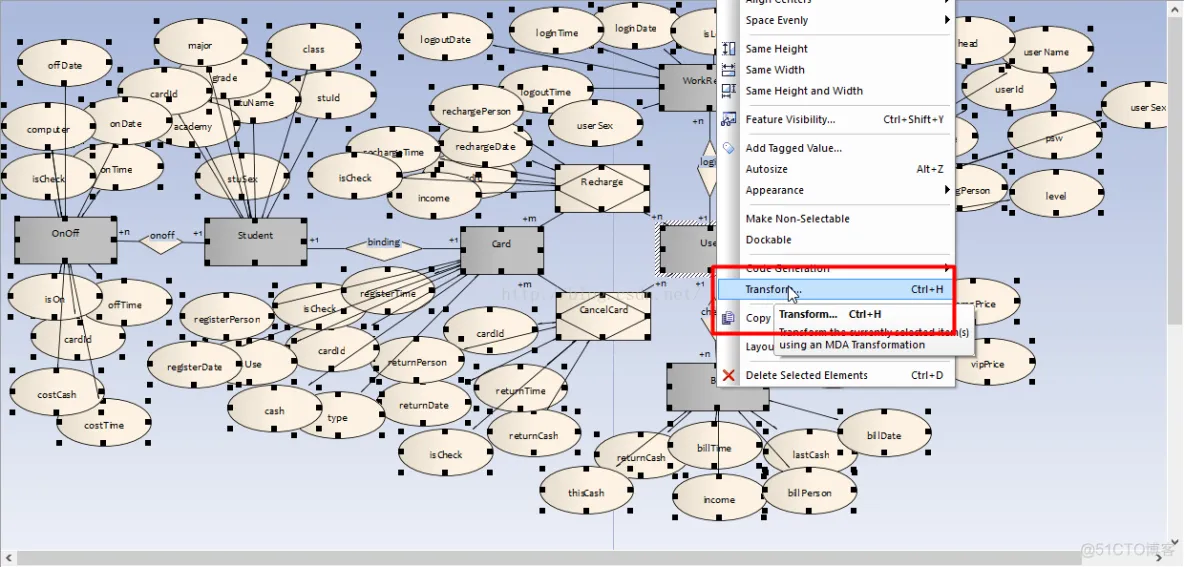Select the offTime attribute ellipse

point(125,304)
